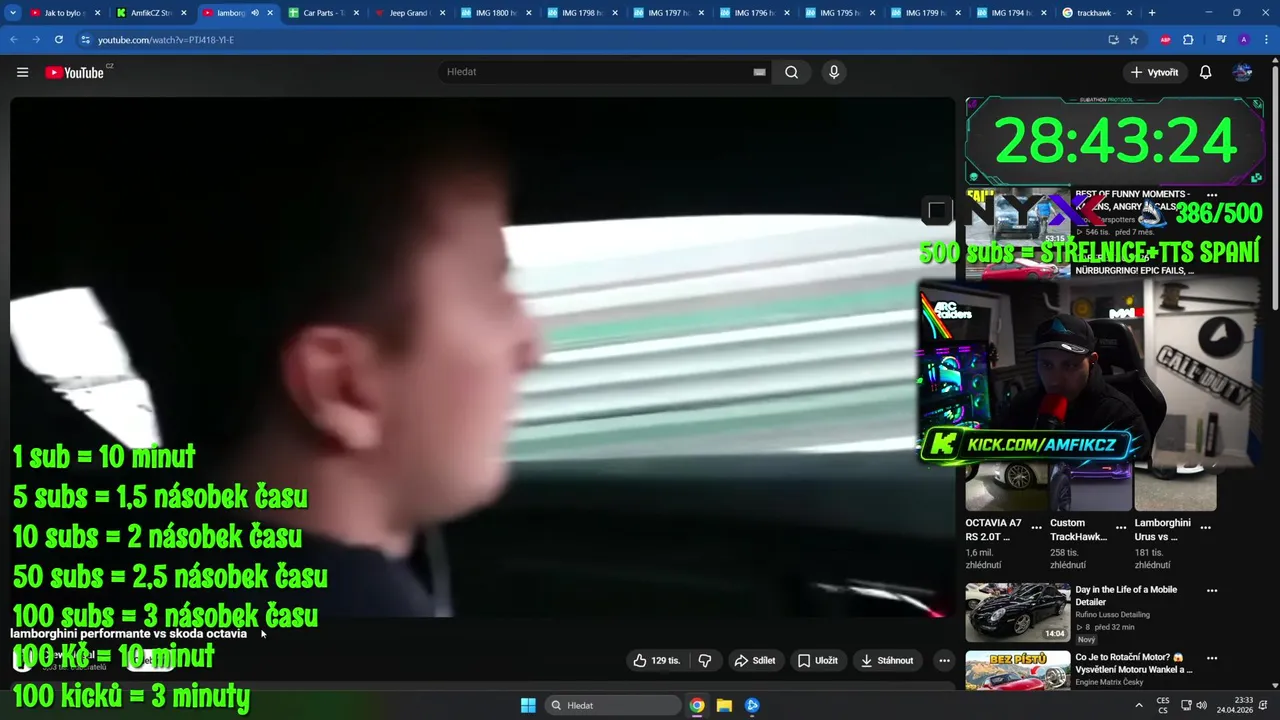The height and width of the screenshot is (720, 1280).
Task: Open options for Custom TrackHawk video
Action: point(1121,527)
